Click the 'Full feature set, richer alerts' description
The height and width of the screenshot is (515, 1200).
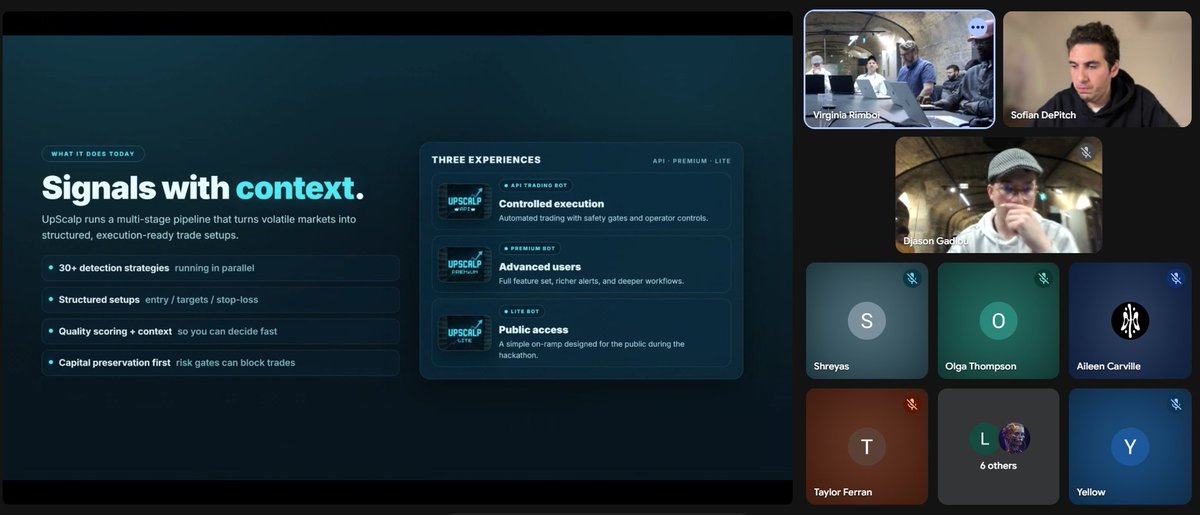click(591, 281)
